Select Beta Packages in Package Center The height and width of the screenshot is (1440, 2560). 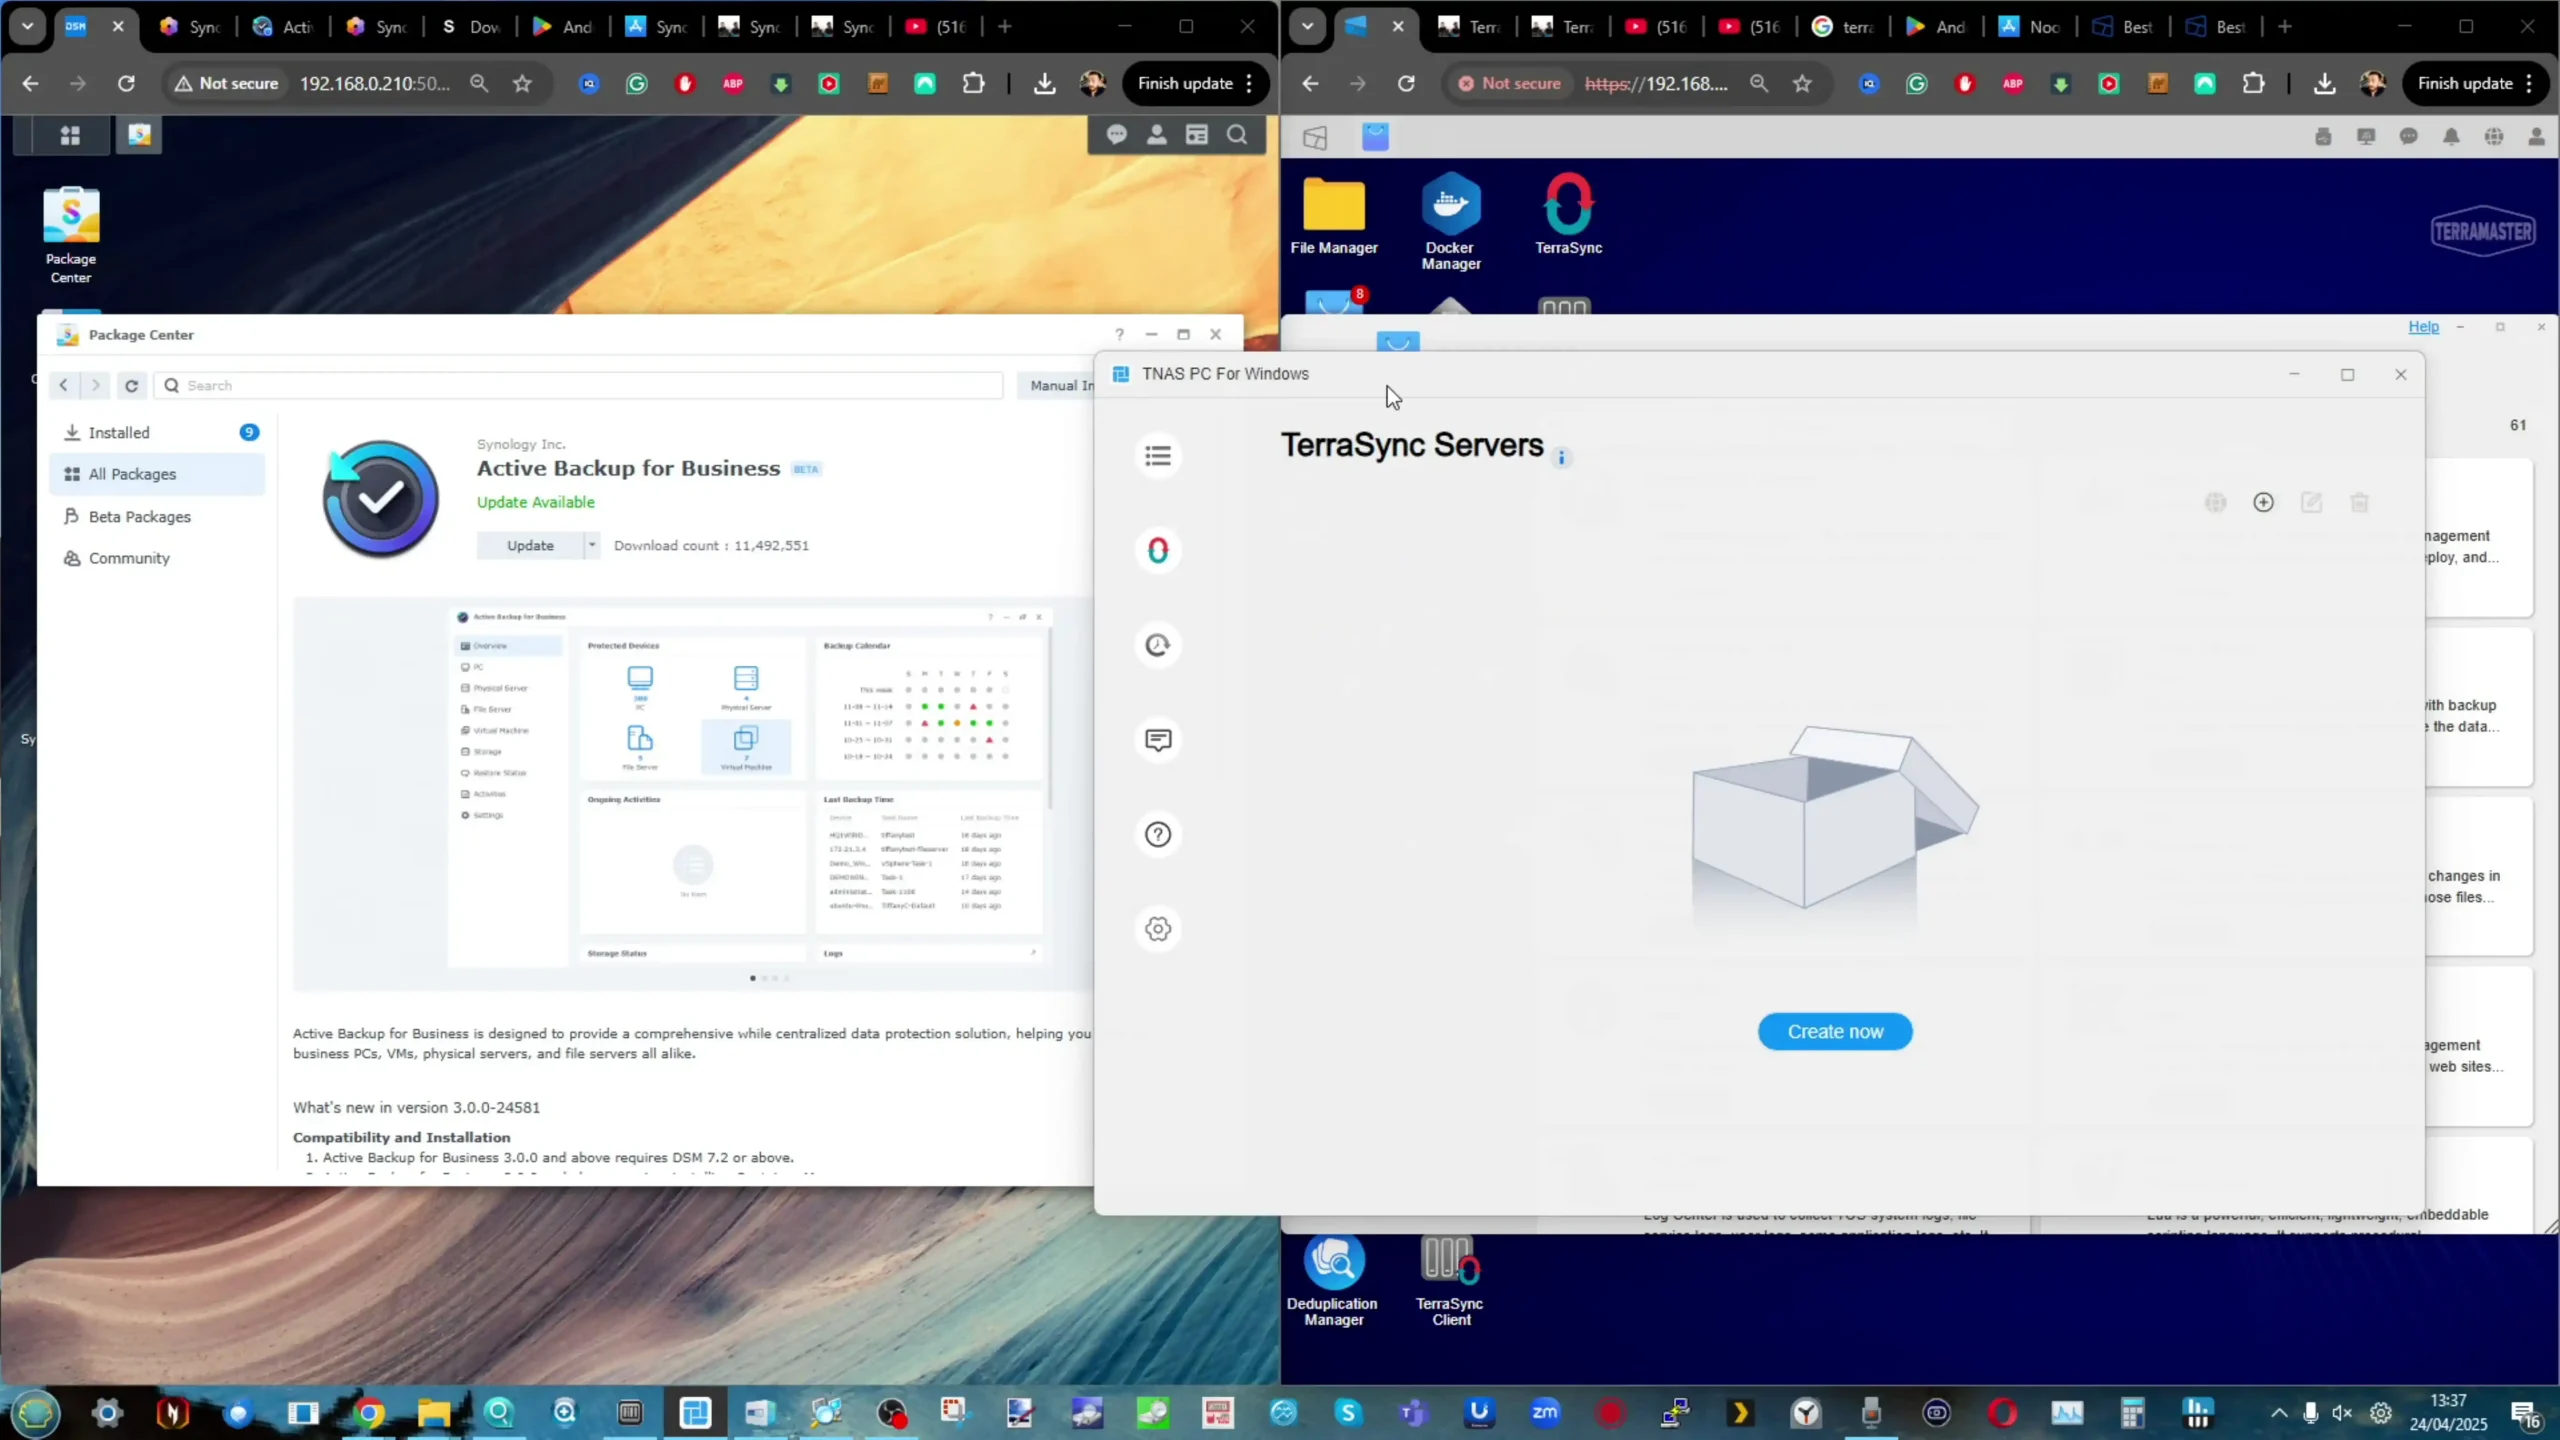click(156, 516)
